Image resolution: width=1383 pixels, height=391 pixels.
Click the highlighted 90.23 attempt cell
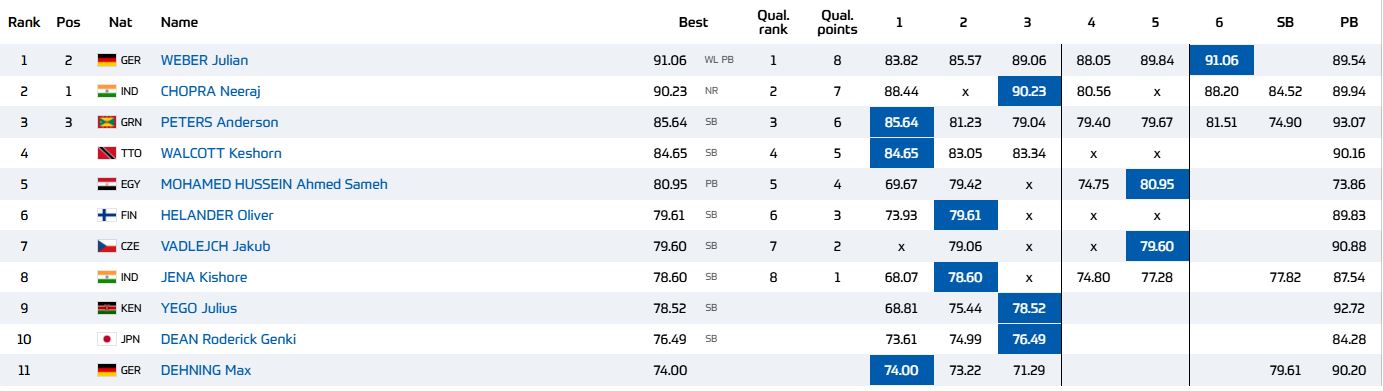1029,91
